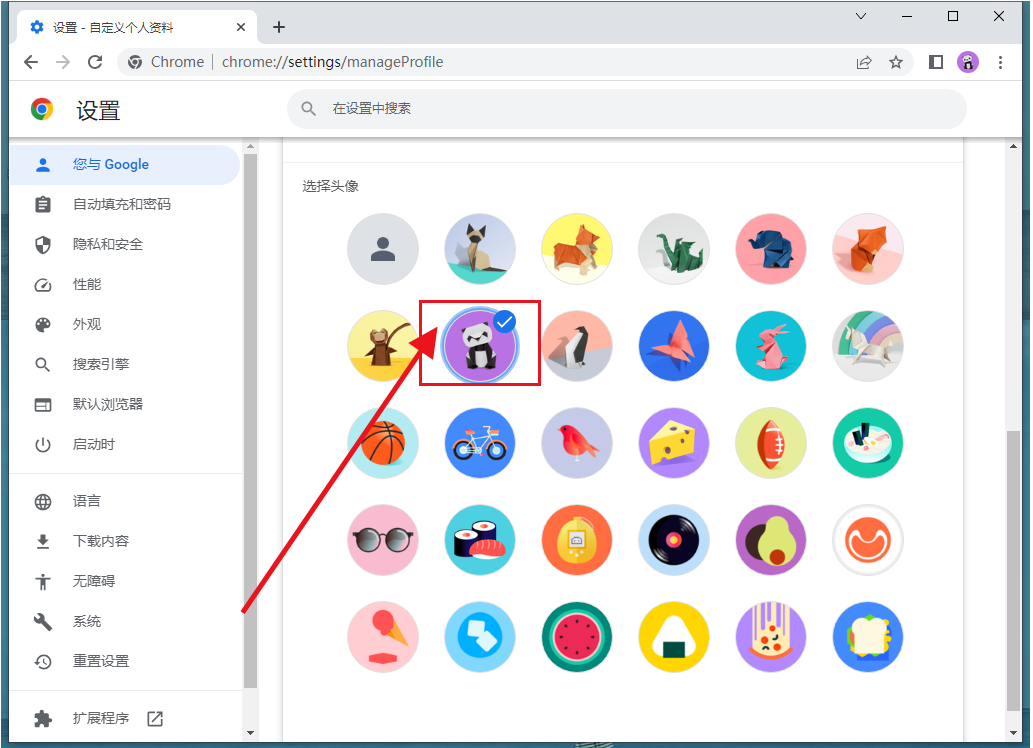Bookmark this page with the star icon
The image size is (1033, 748).
(896, 62)
